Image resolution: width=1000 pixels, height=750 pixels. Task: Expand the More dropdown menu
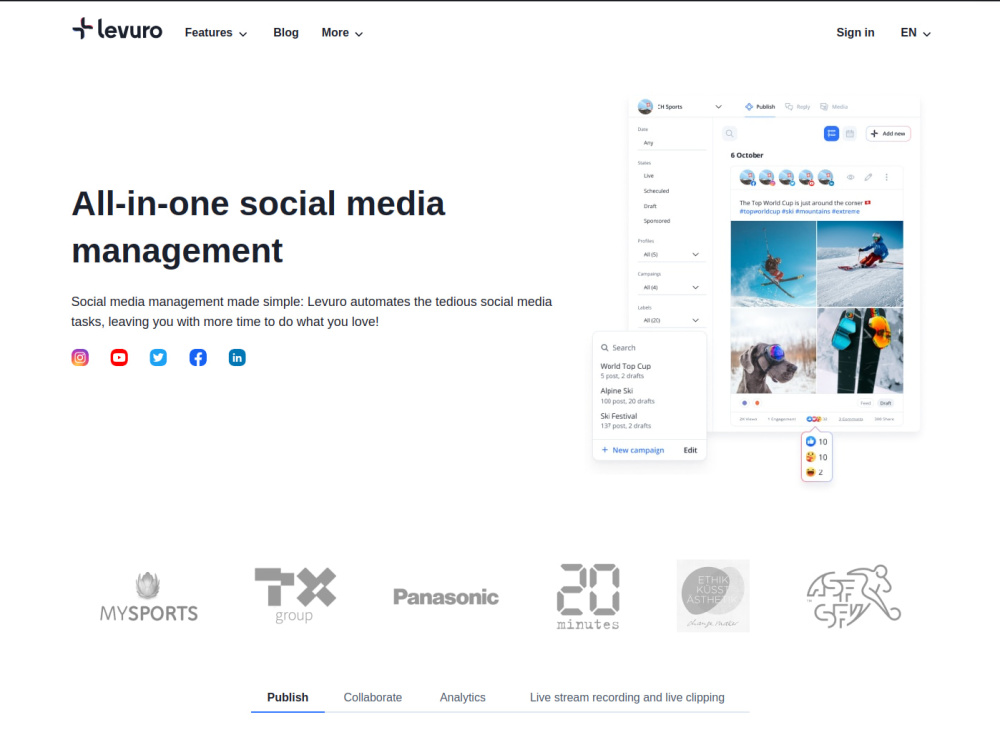click(x=342, y=33)
